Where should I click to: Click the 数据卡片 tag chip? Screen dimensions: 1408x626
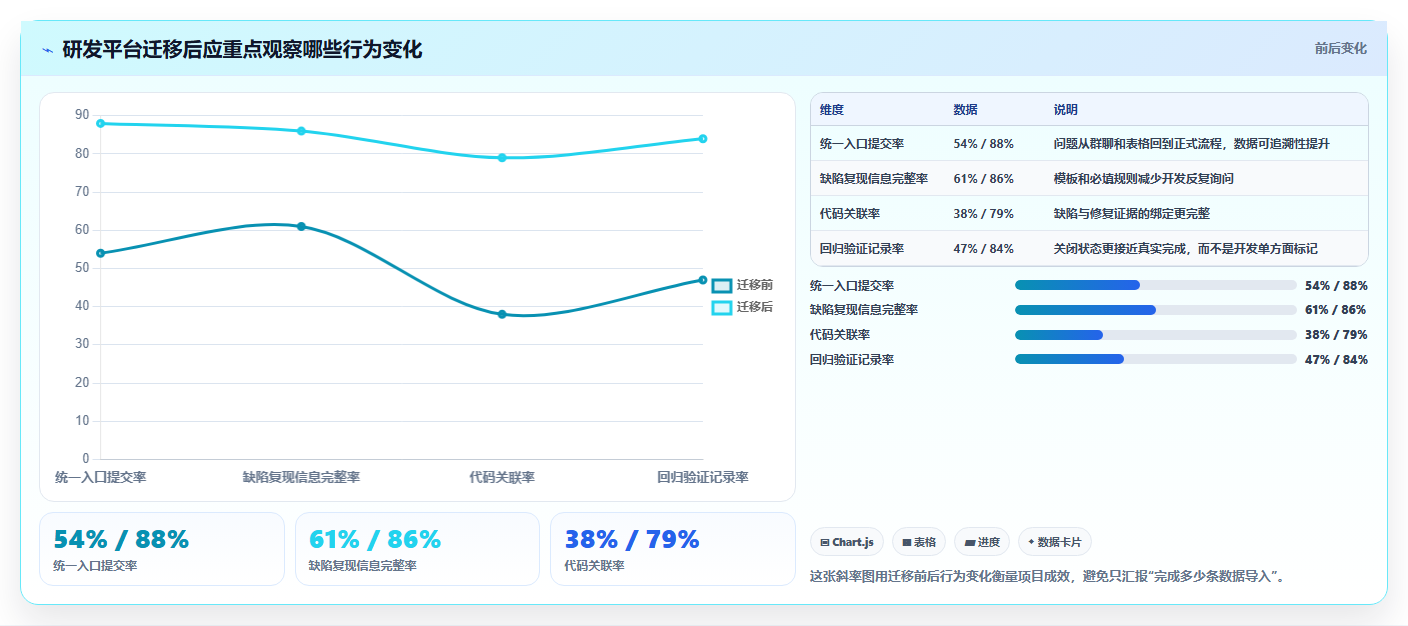[x=1055, y=542]
